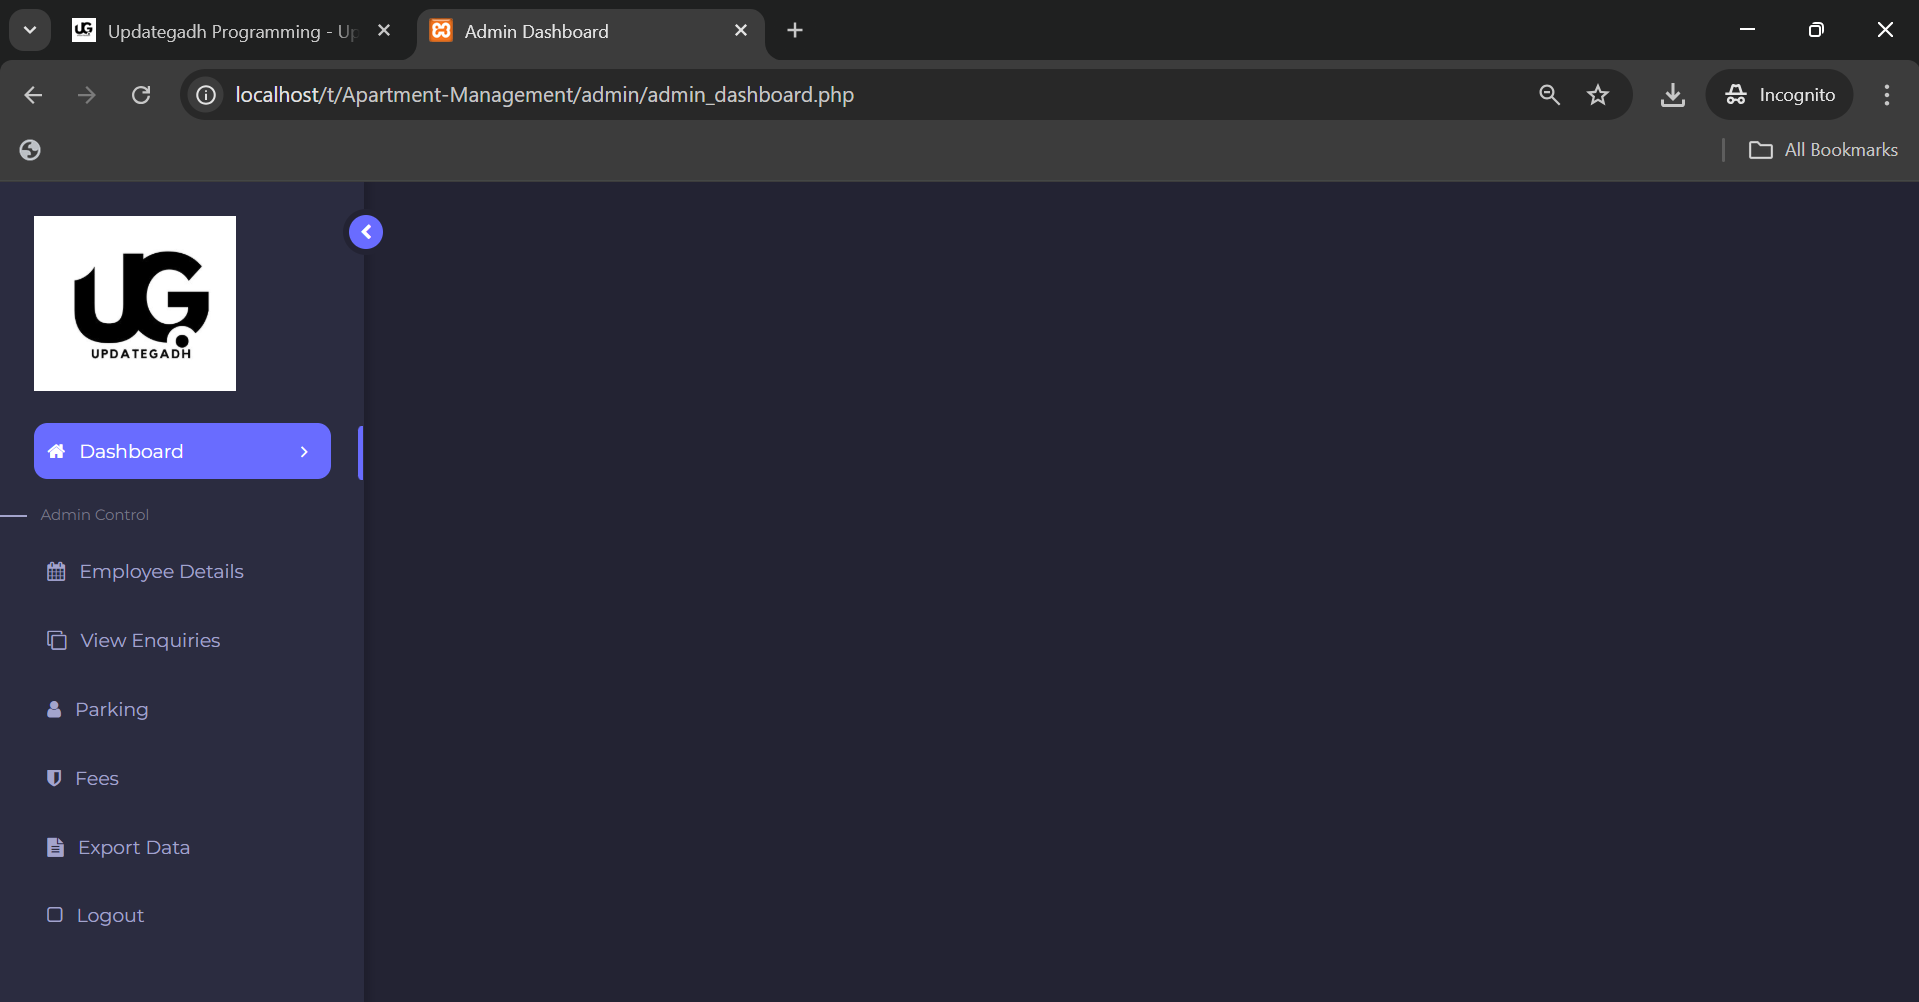Click the Export Data file icon
Image resolution: width=1919 pixels, height=1002 pixels.
coord(55,847)
